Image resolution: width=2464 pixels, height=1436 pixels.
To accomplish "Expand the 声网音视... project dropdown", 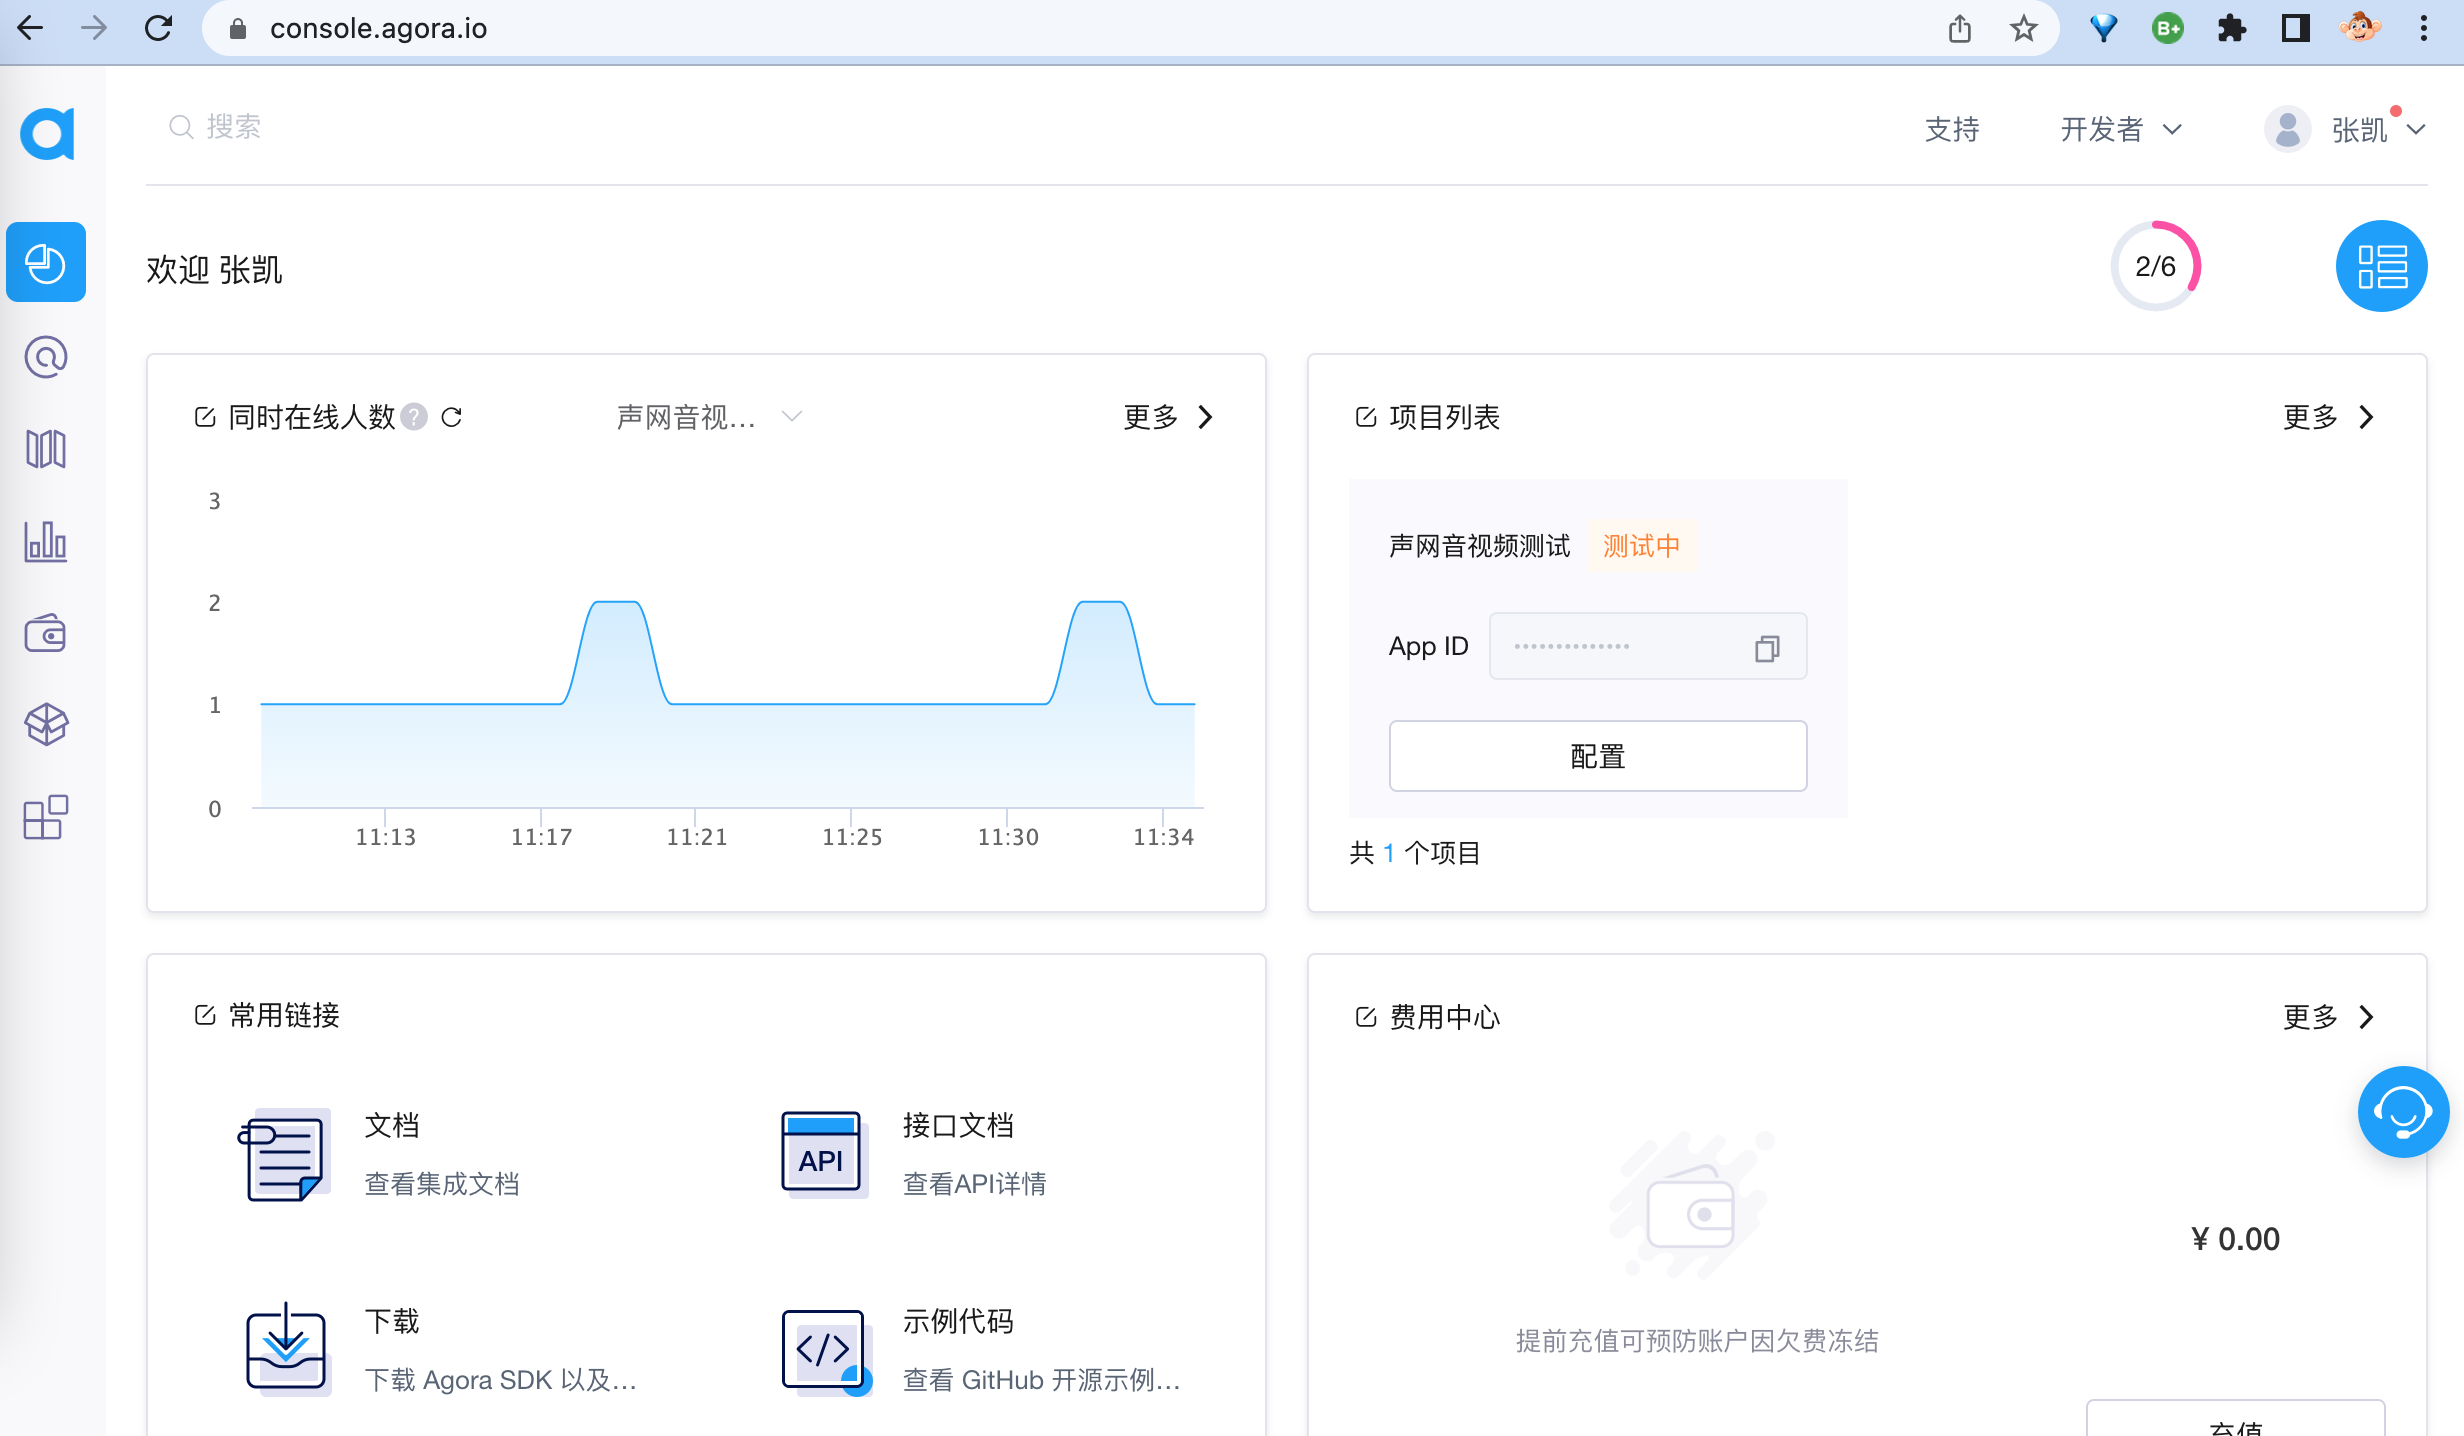I will [709, 417].
